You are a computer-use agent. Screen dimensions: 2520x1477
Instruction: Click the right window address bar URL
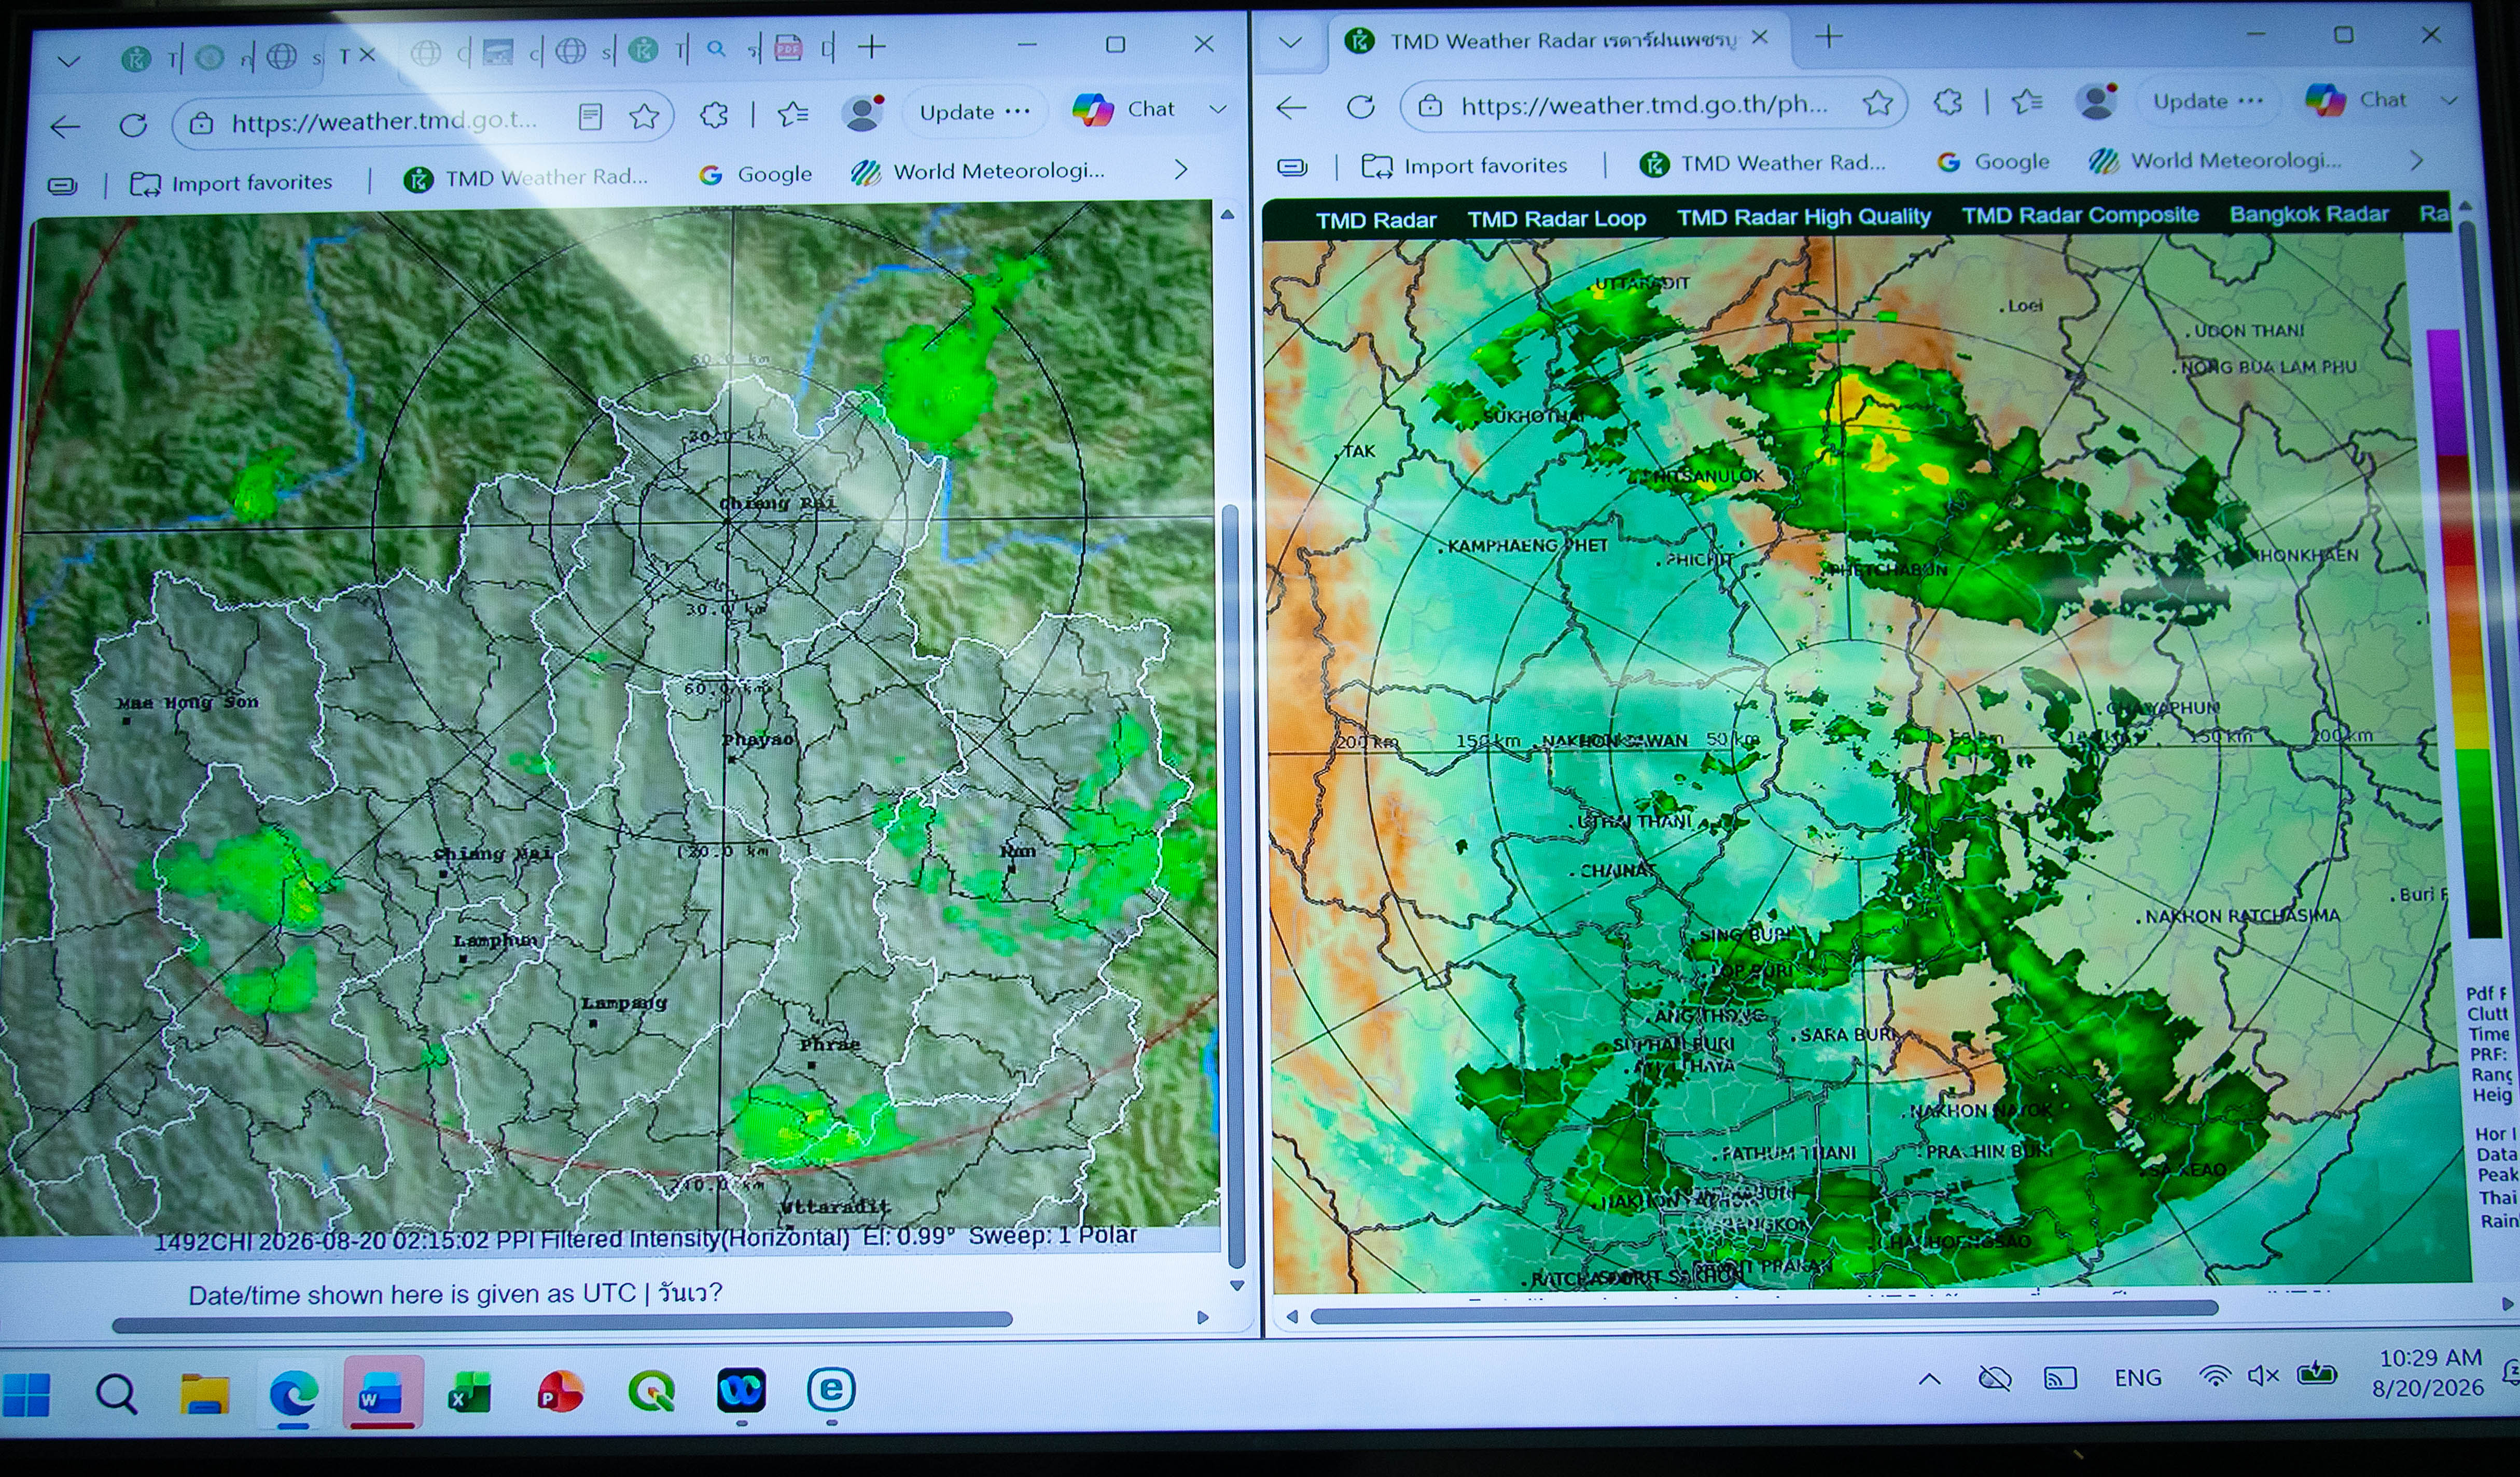1644,105
